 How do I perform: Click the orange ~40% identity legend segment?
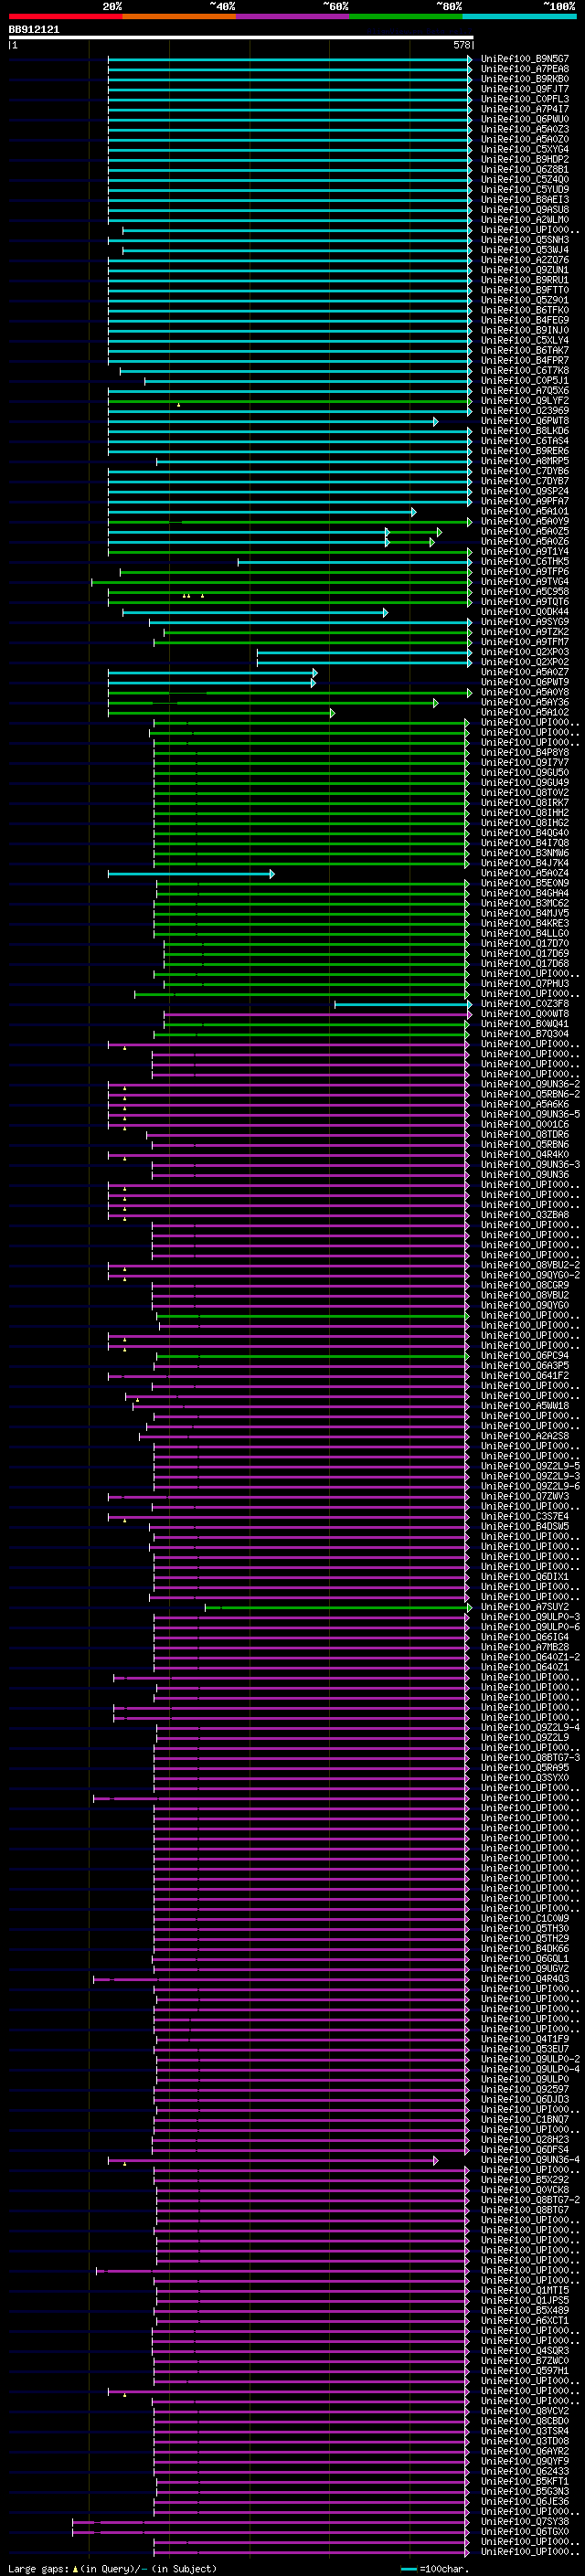point(180,16)
